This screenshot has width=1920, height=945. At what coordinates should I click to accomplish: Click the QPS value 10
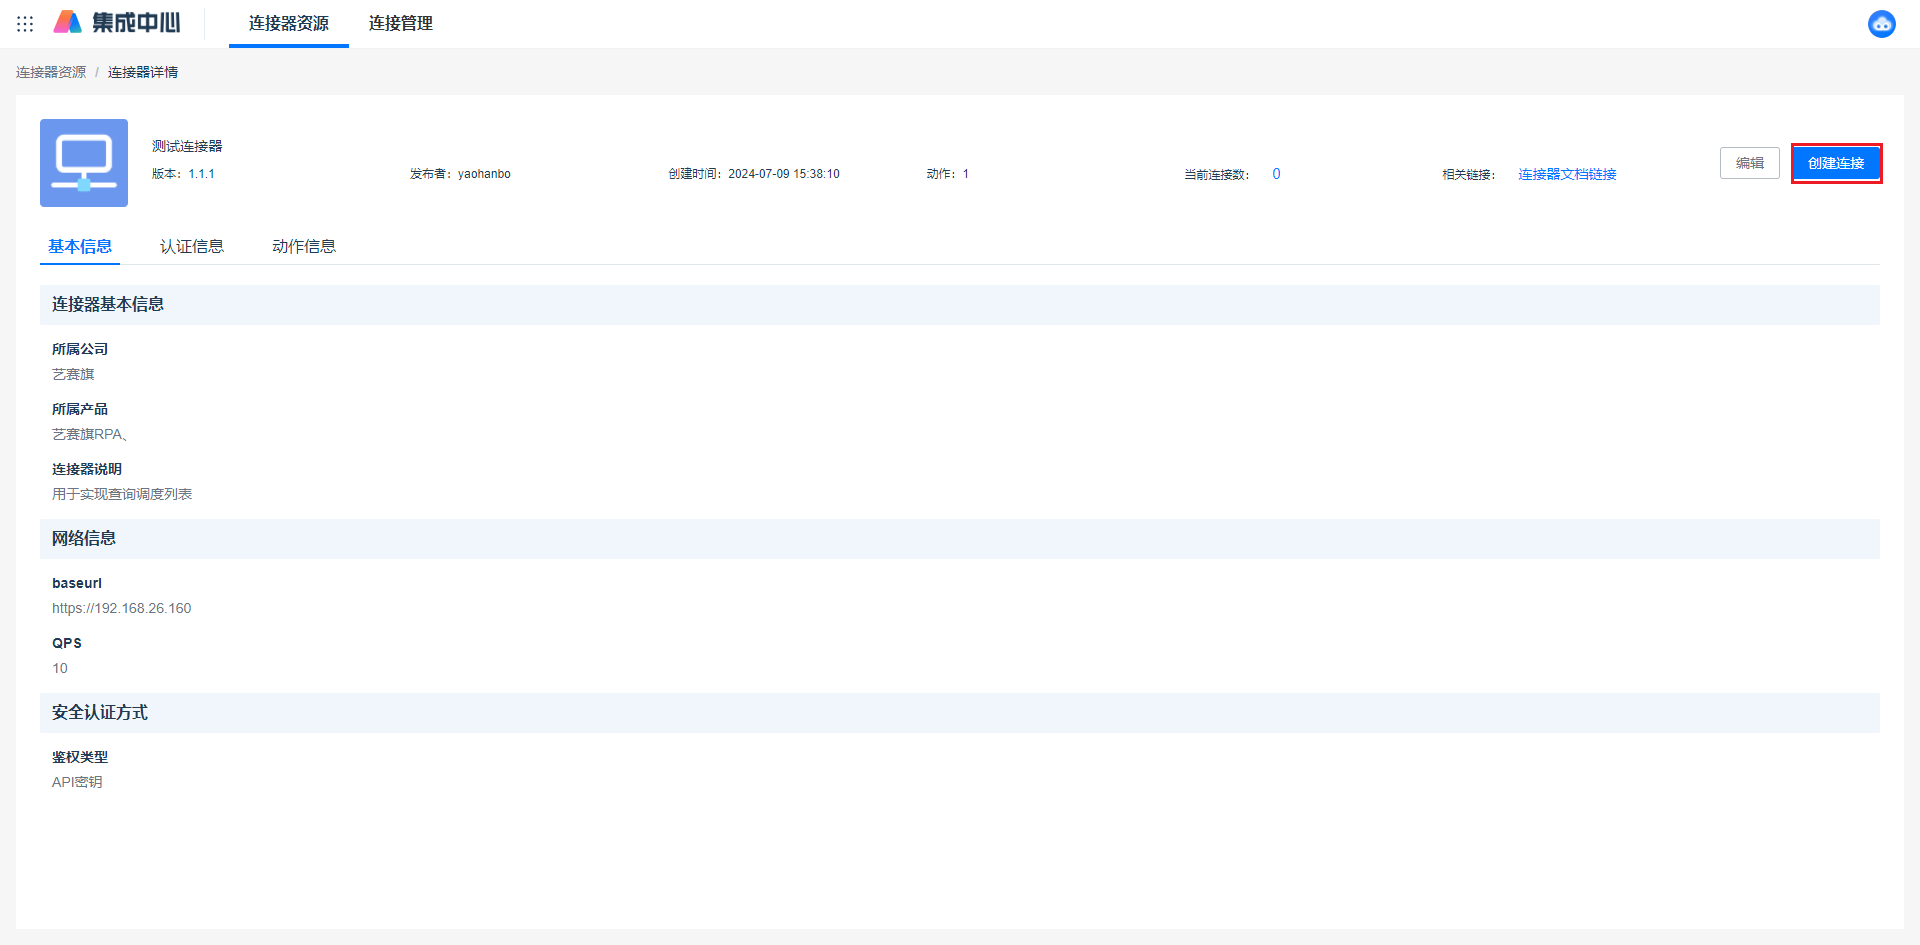[60, 668]
